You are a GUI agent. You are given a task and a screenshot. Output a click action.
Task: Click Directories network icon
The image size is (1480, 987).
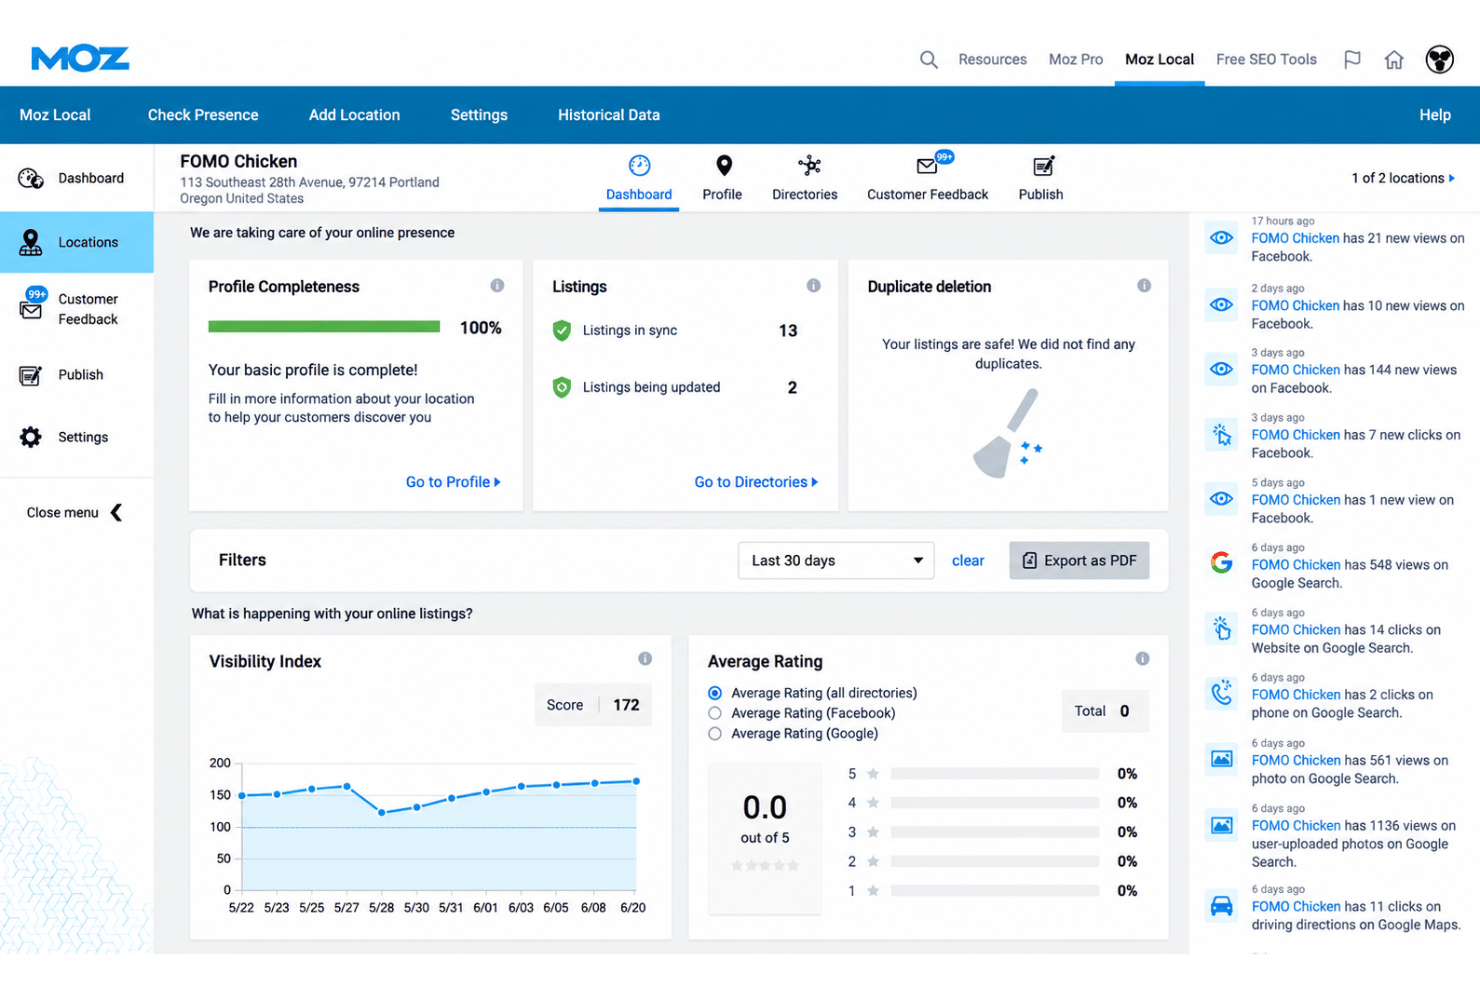809,165
